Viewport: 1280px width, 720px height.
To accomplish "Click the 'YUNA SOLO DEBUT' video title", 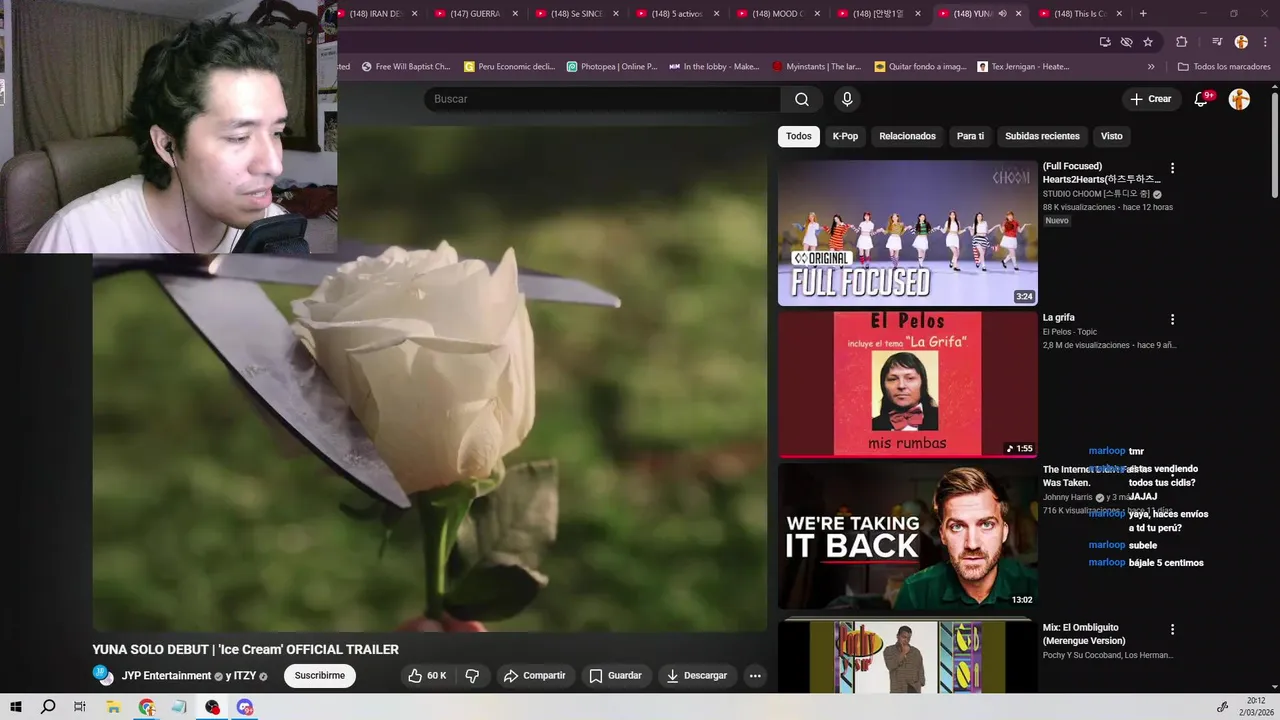I will (x=246, y=650).
